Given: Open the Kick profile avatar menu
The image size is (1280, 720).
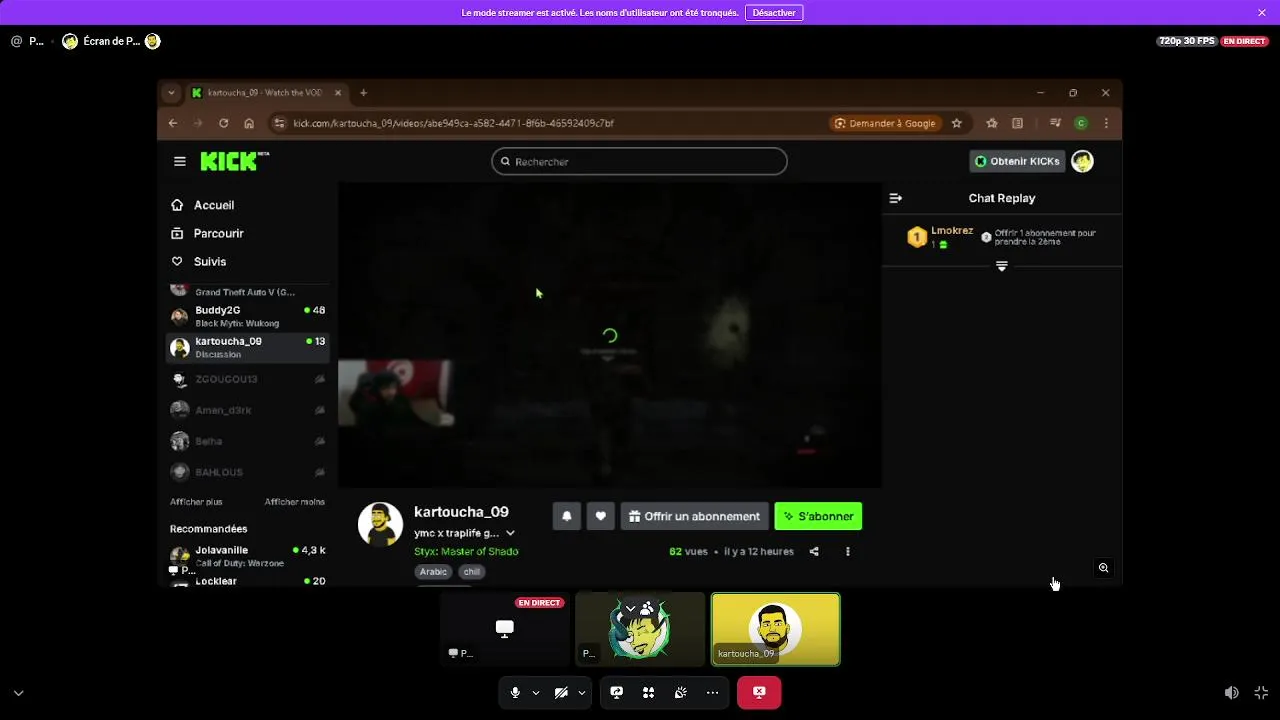Looking at the screenshot, I should click(x=1082, y=161).
